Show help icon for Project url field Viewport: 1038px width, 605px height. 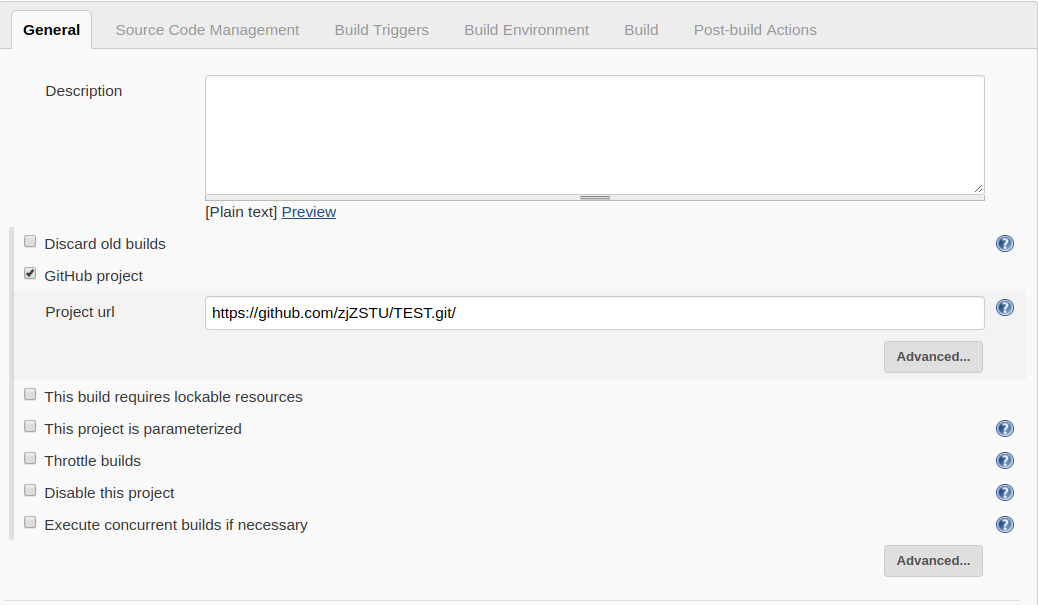(x=1005, y=308)
